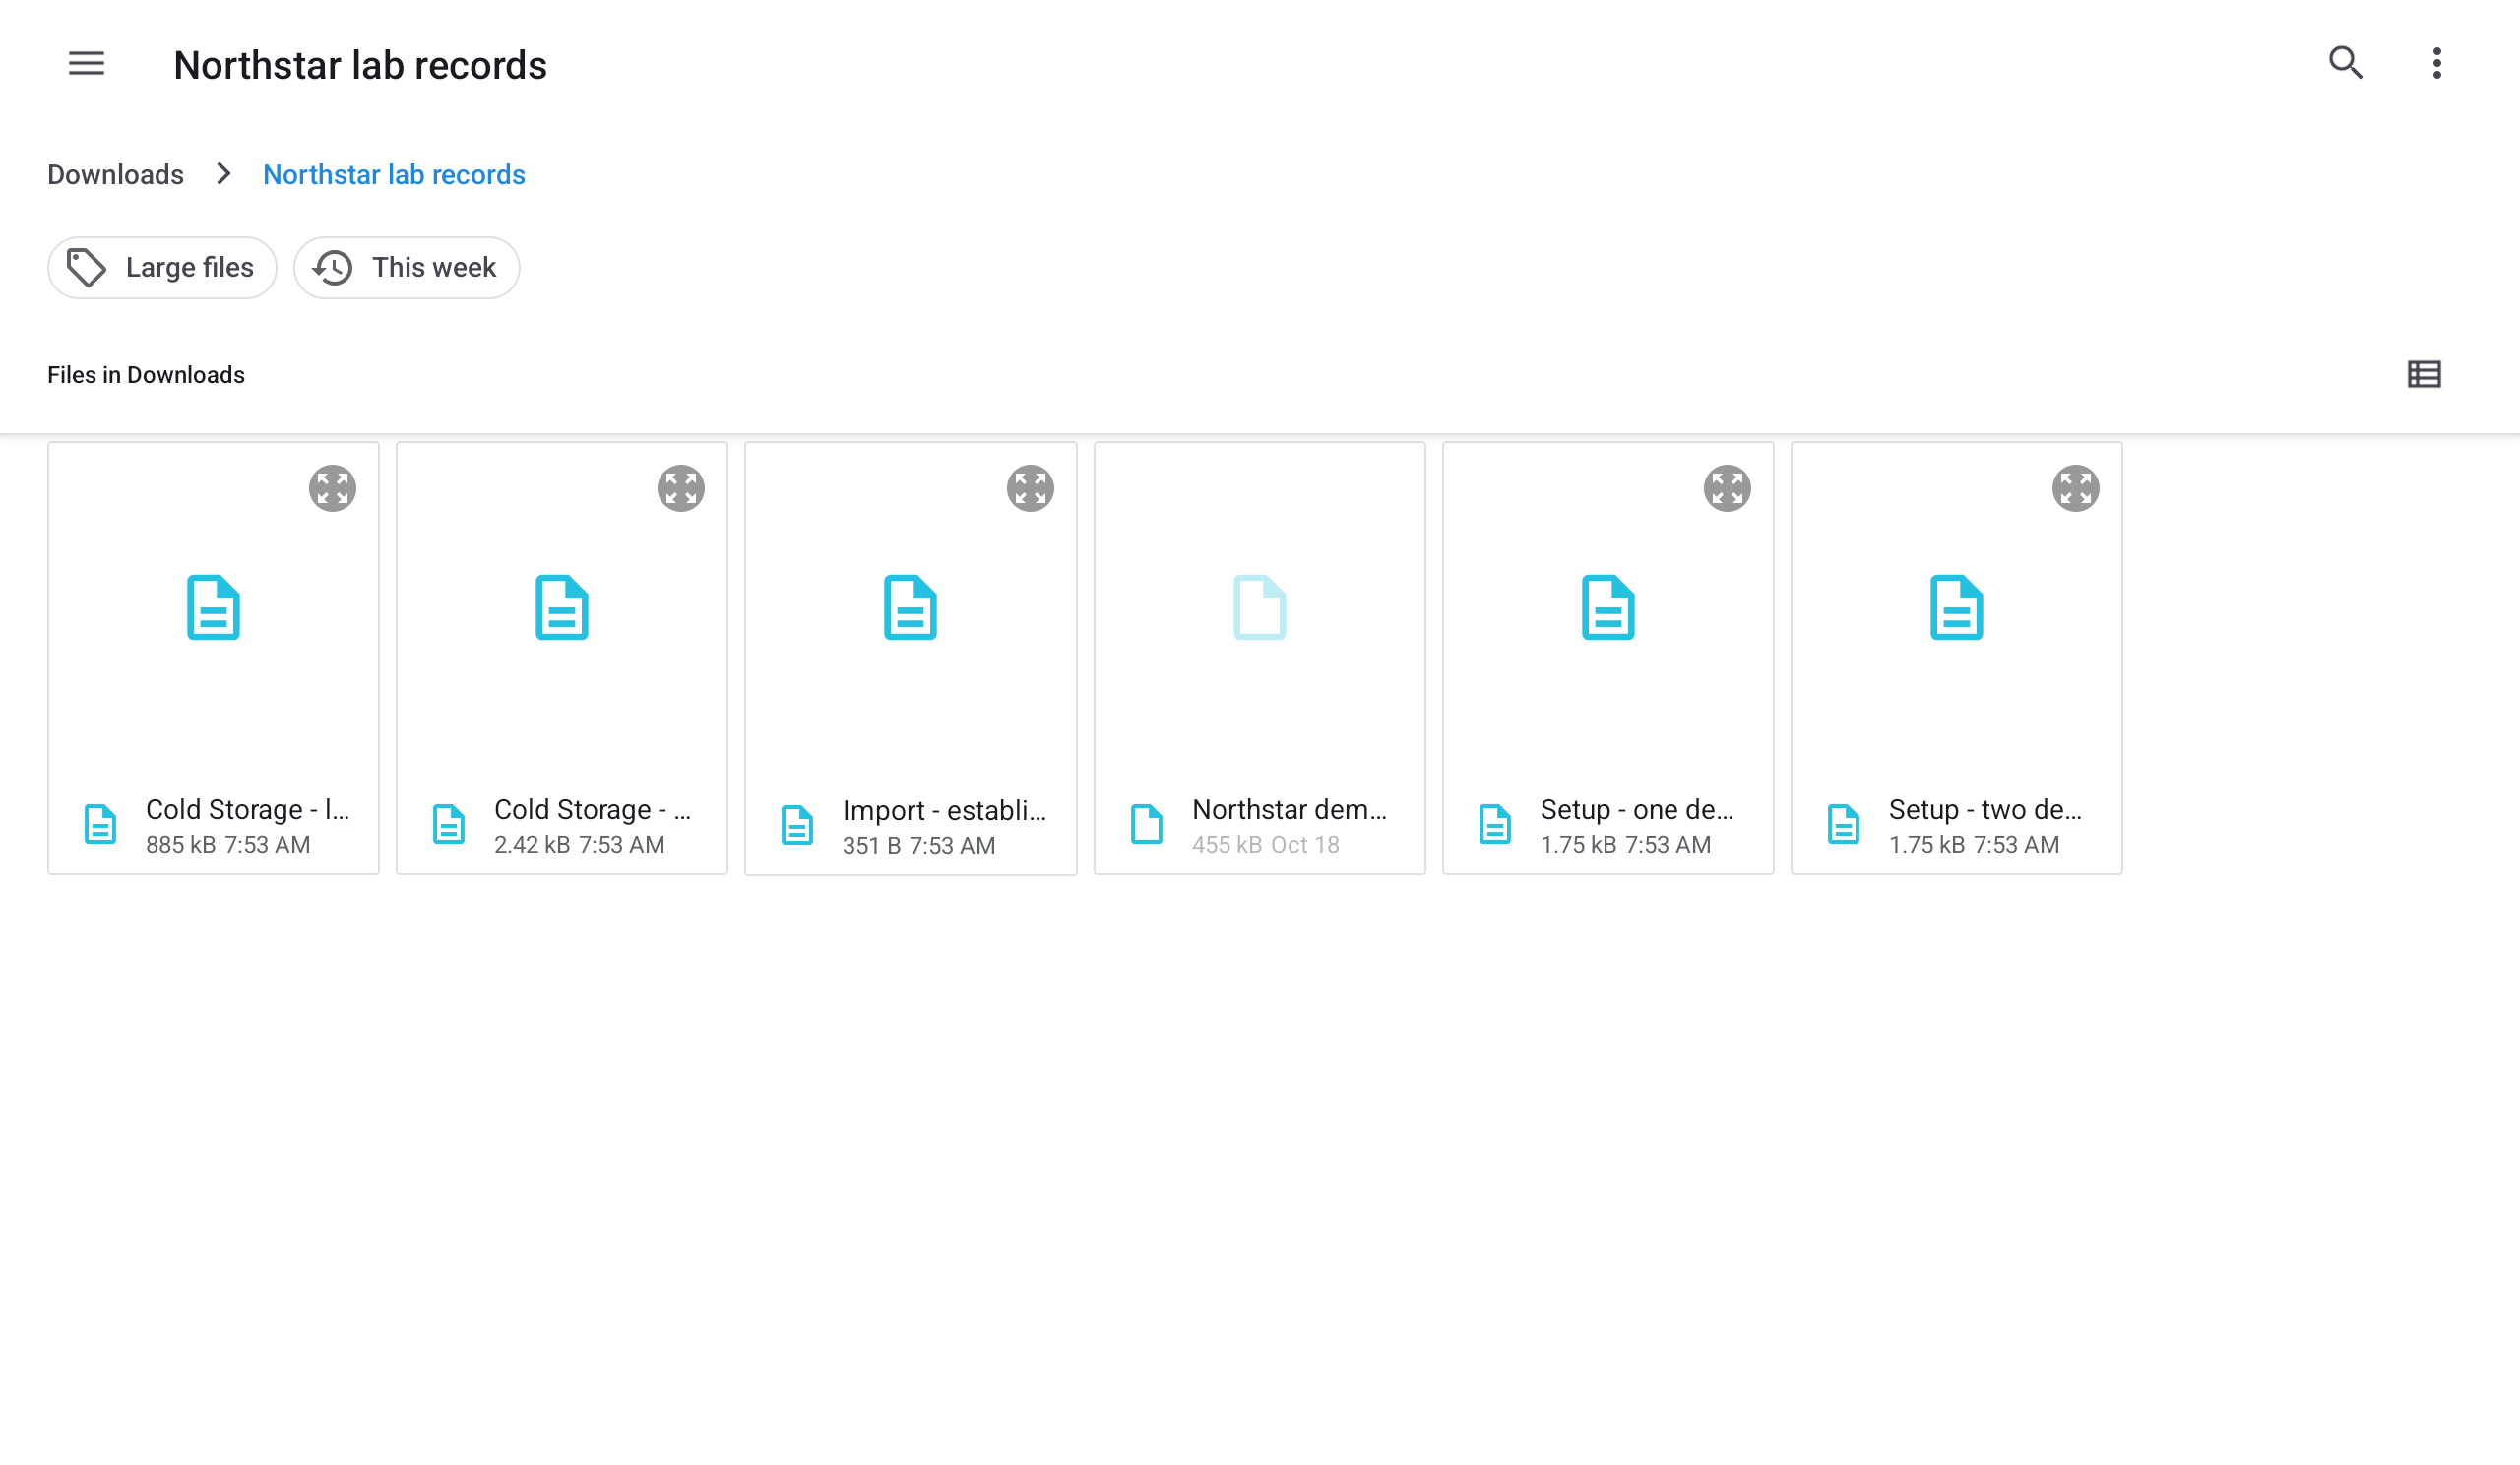Open the Import - establi… file name
The height and width of the screenshot is (1465, 2520).
coord(944,811)
